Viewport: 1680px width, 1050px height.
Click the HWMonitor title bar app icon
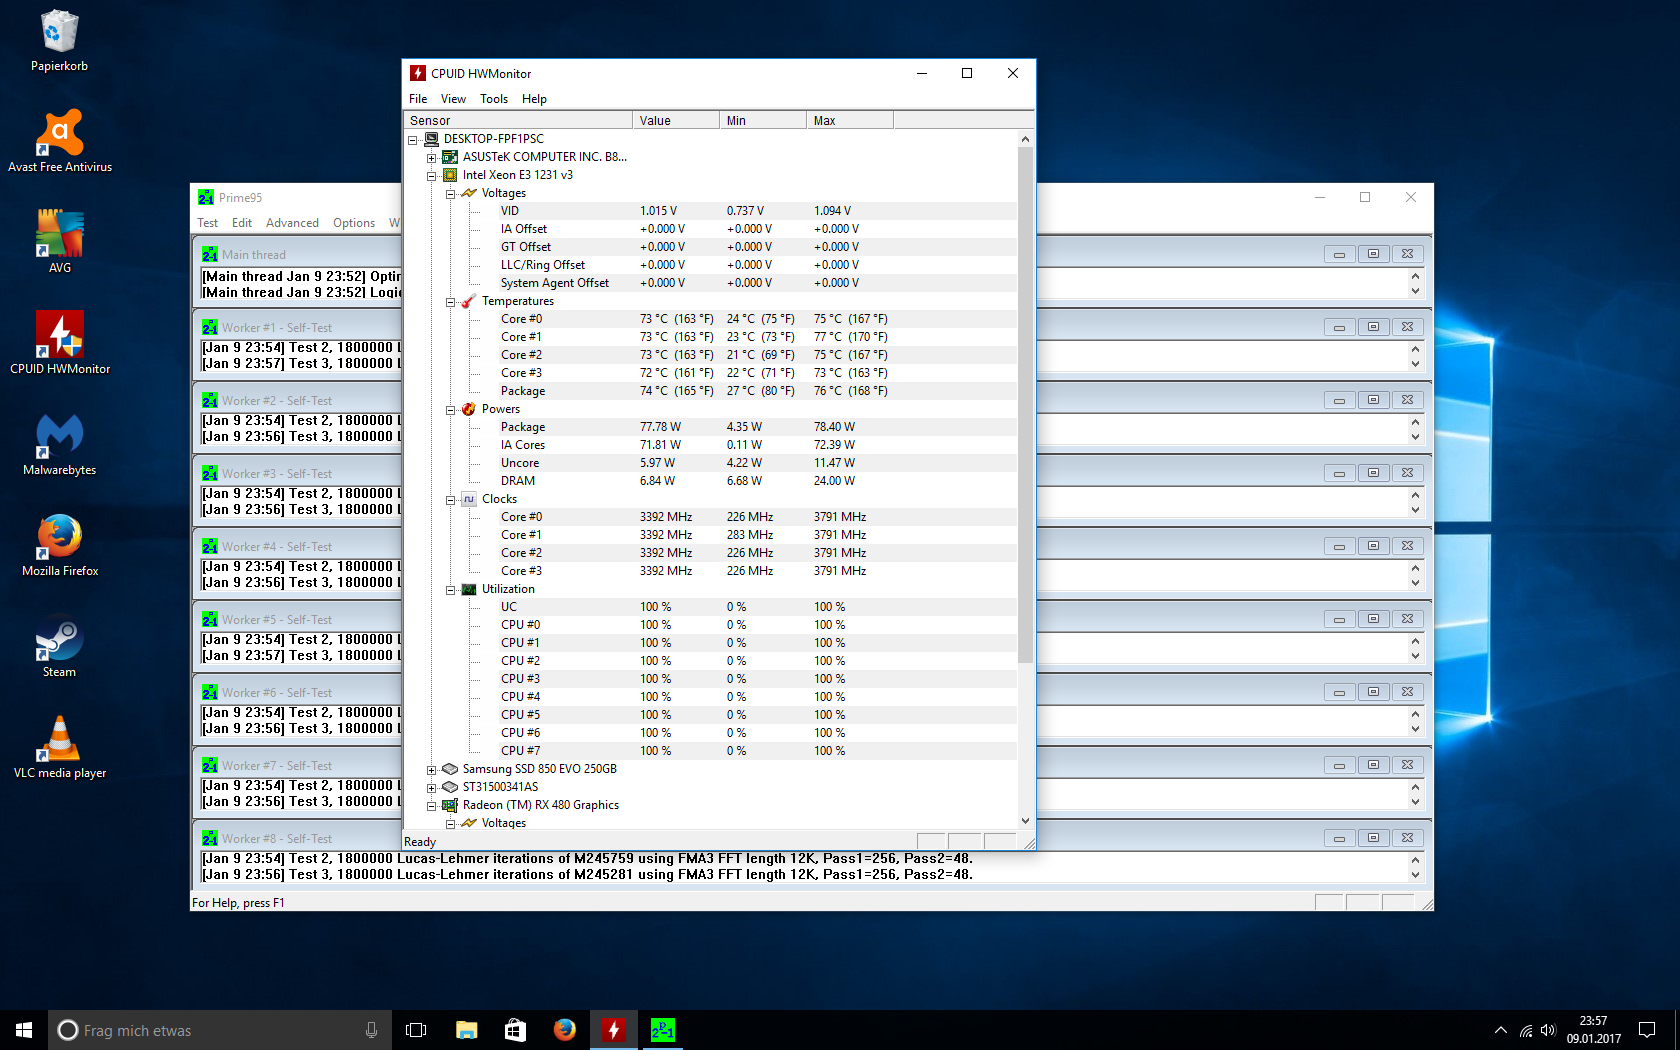pos(418,73)
